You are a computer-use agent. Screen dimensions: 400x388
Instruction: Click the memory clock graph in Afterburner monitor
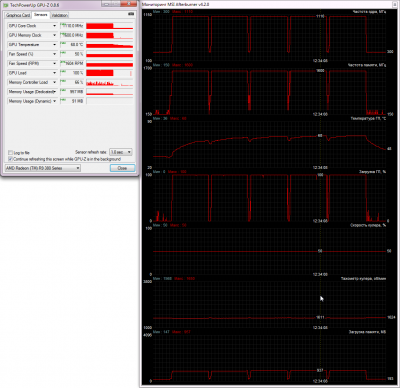pyautogui.click(x=269, y=91)
